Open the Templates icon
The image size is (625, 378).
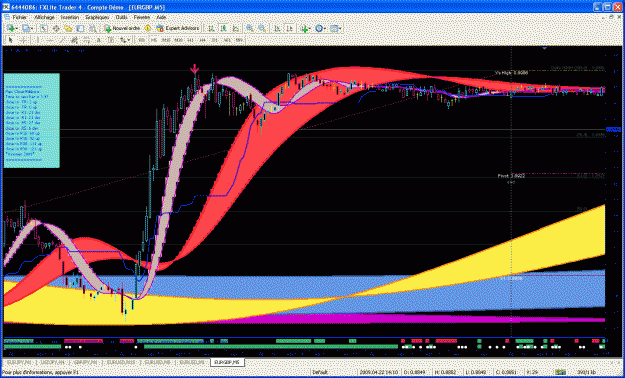tap(333, 28)
